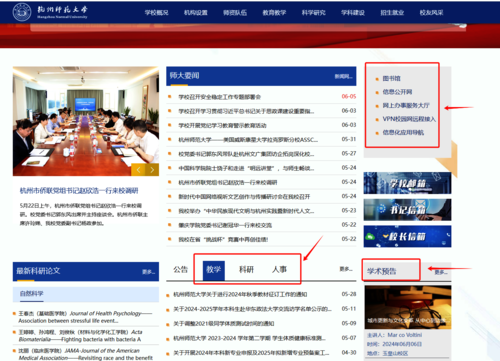The height and width of the screenshot is (361, 500).
Task: Open 科学研究 in top navigation
Action: click(x=313, y=13)
